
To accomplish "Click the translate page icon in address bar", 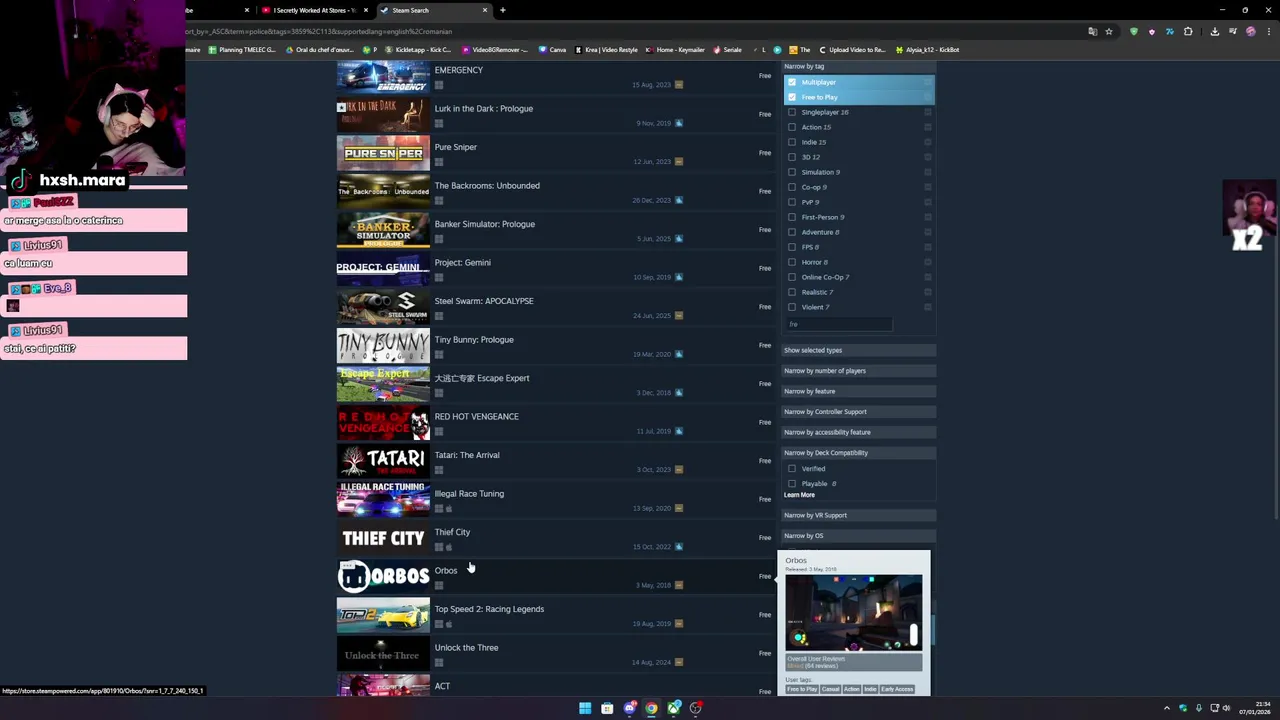I will click(x=1092, y=31).
